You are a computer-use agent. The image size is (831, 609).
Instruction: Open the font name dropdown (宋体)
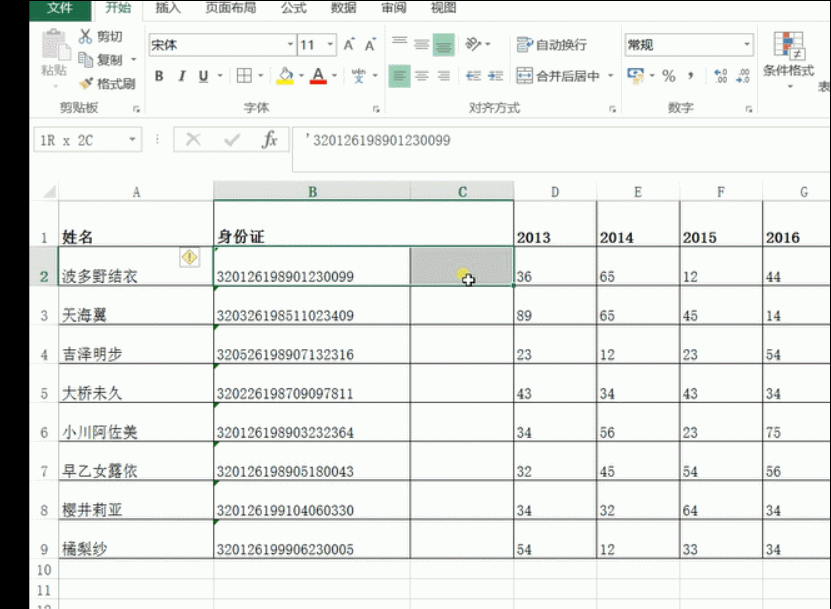(x=290, y=45)
